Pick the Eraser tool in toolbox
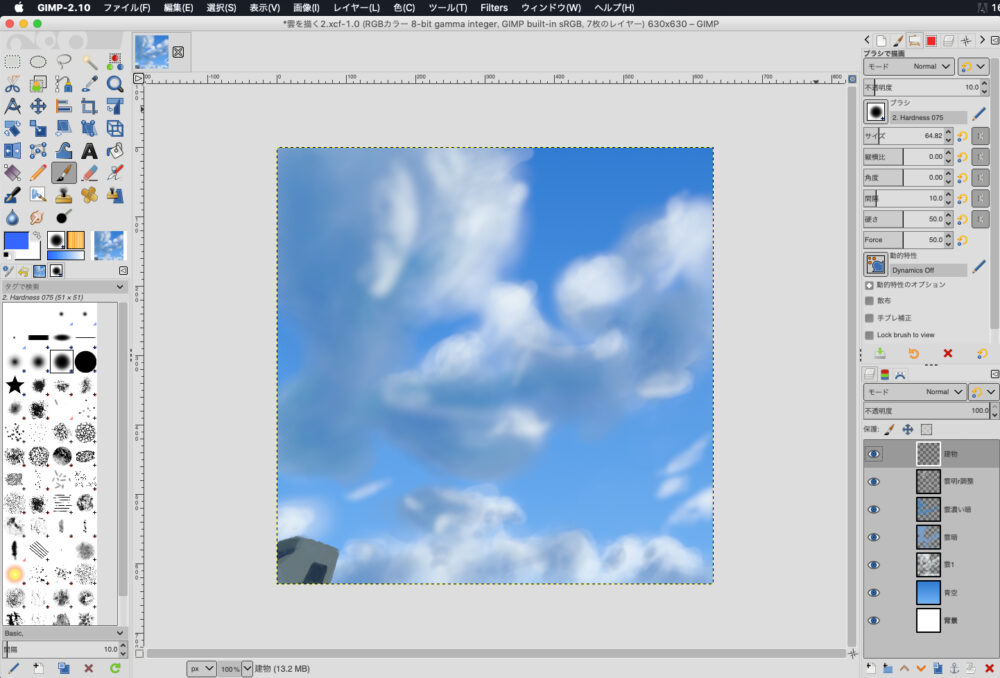Screen dimensions: 1000x678 click(x=89, y=173)
